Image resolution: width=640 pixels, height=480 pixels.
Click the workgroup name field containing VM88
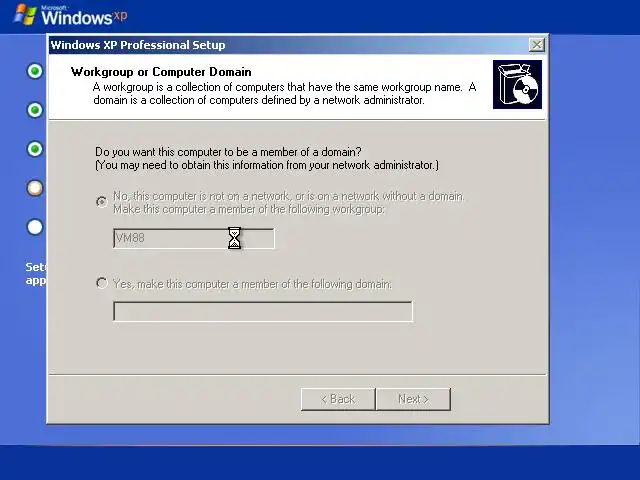194,238
